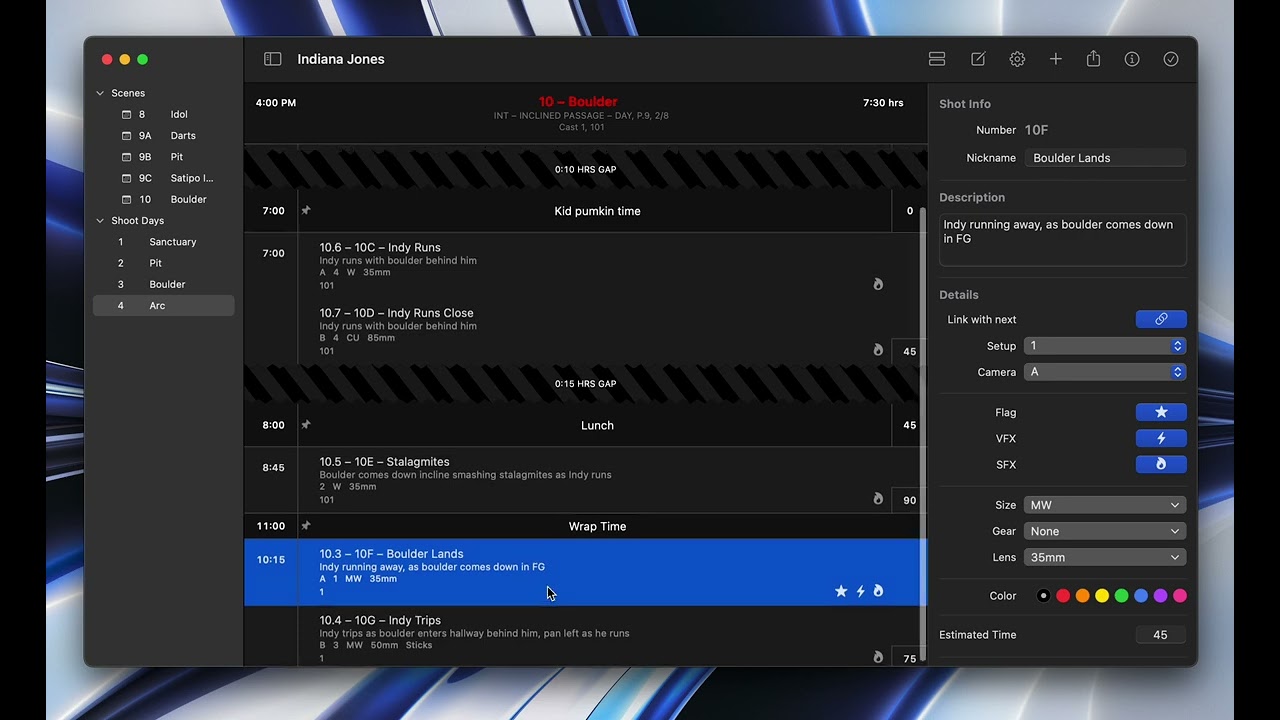Open the Gear dropdown showing None
Viewport: 1280px width, 720px height.
pyautogui.click(x=1105, y=531)
